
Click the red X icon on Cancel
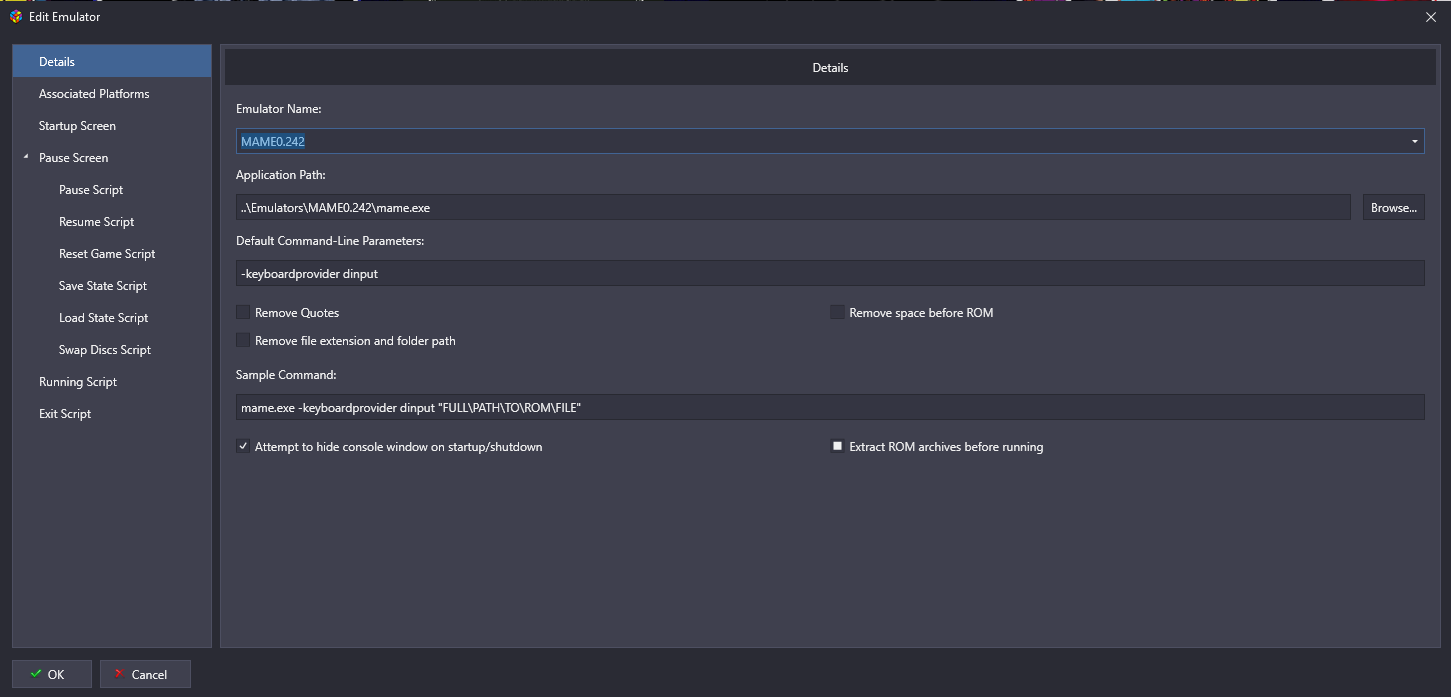[119, 674]
